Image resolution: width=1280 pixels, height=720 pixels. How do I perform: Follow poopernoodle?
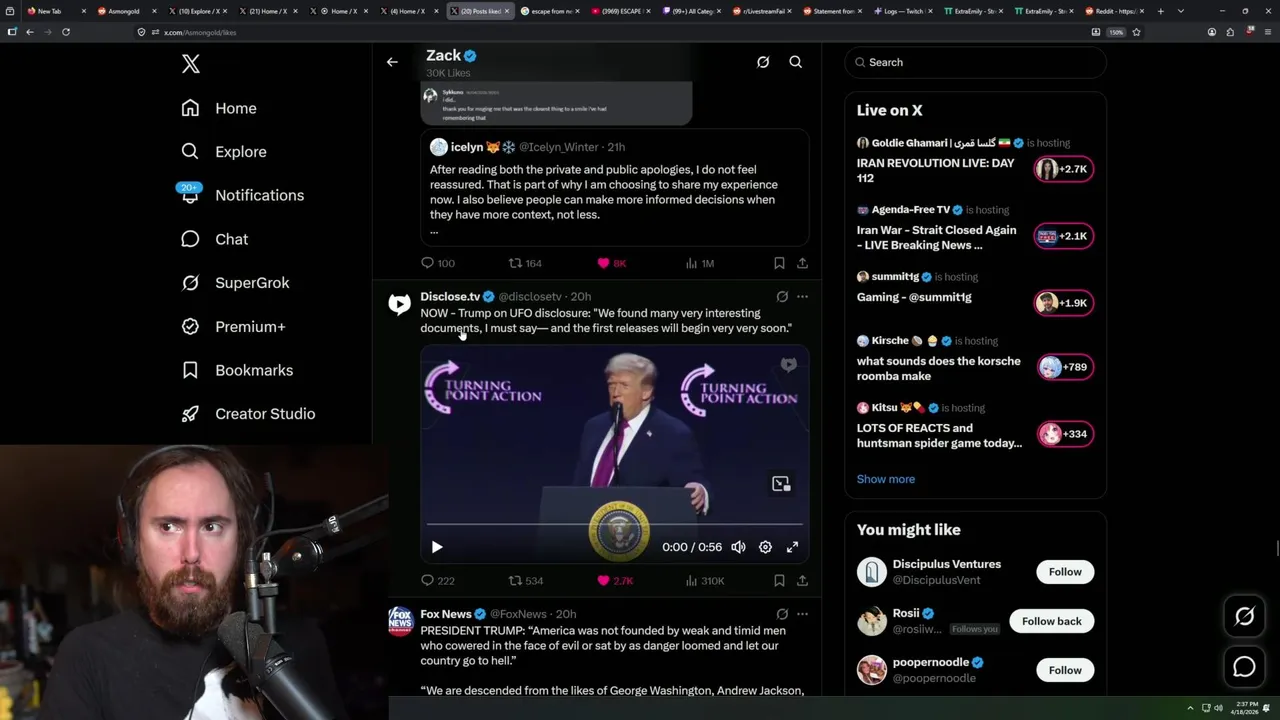1065,670
